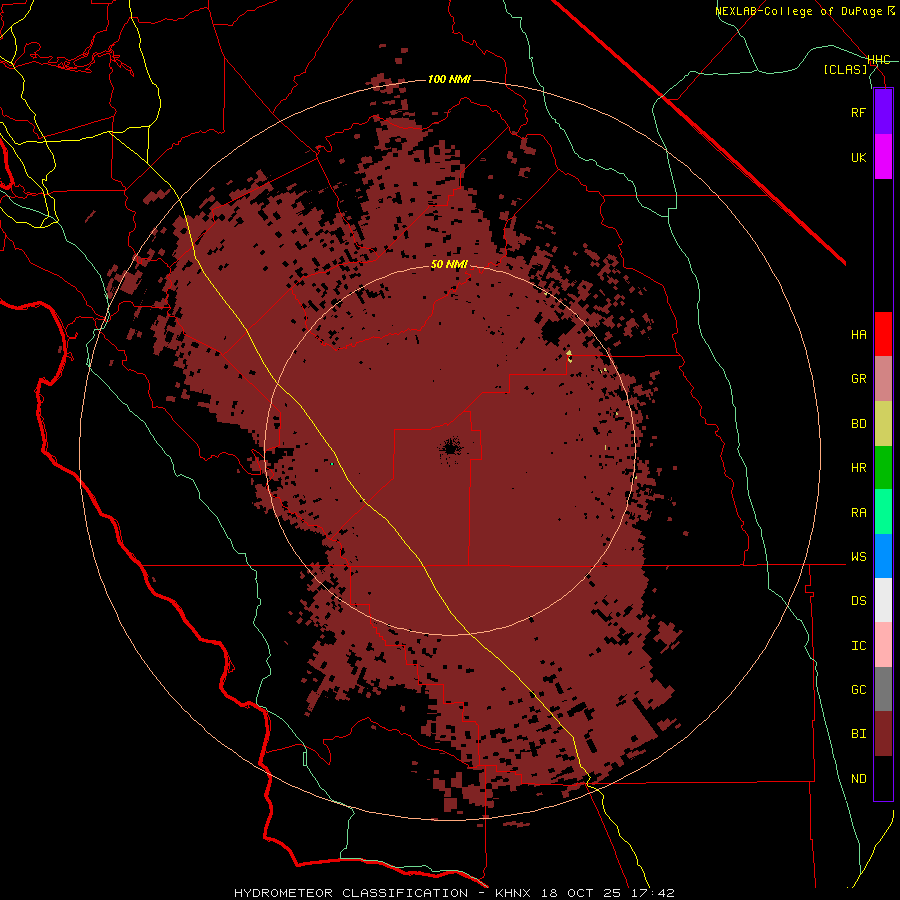Click the RF legend label
Image resolution: width=900 pixels, height=900 pixels.
tap(858, 113)
